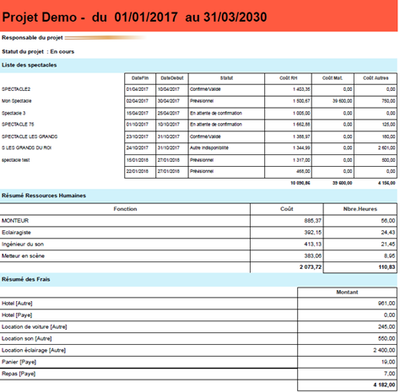
Task: Click the MONTEUR cost 885,37
Action: [x=287, y=221]
